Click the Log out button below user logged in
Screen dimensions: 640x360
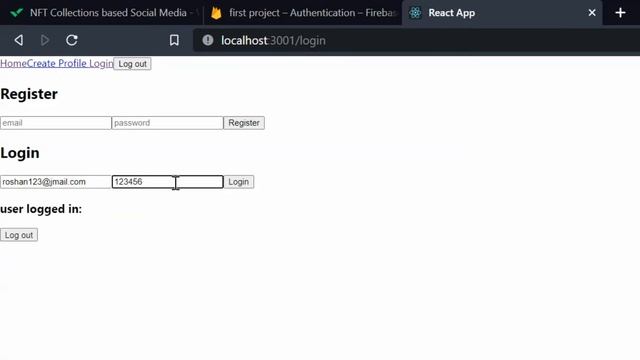[x=19, y=235]
